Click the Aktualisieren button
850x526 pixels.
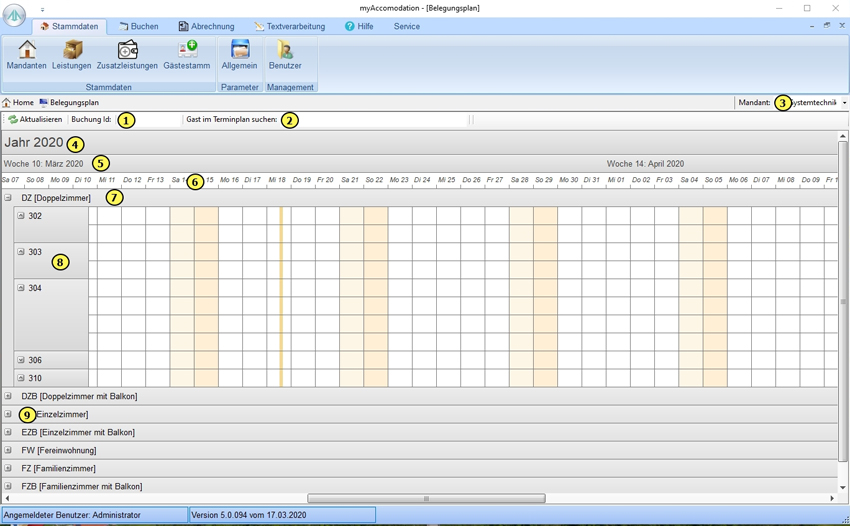tap(35, 120)
